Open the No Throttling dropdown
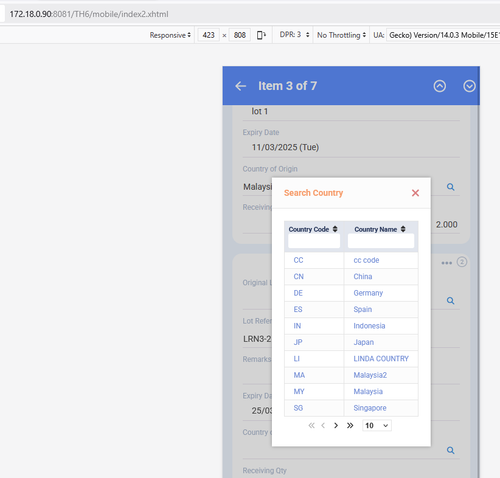 [x=341, y=35]
